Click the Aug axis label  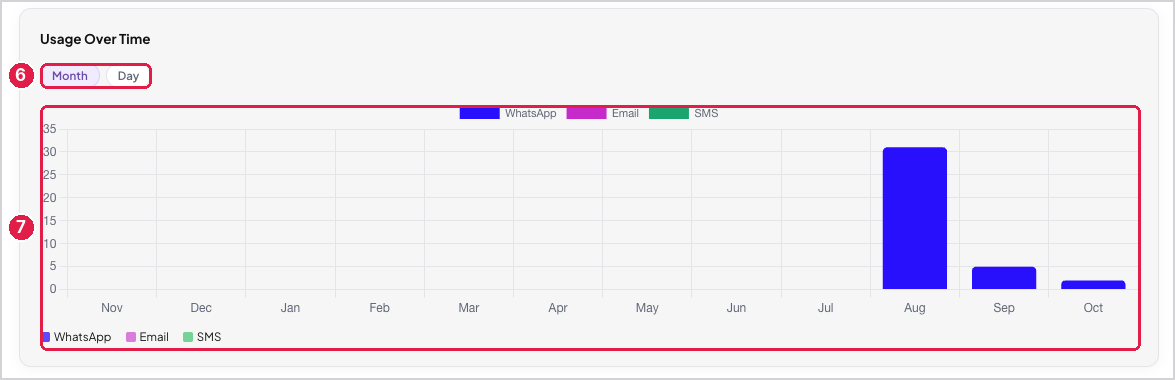click(915, 308)
